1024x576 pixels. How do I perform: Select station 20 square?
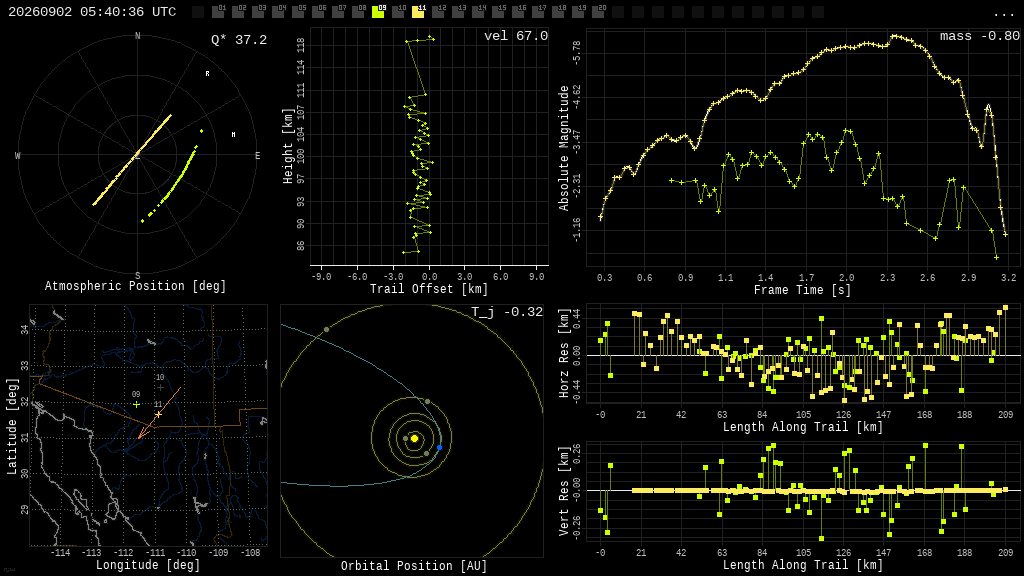click(598, 12)
